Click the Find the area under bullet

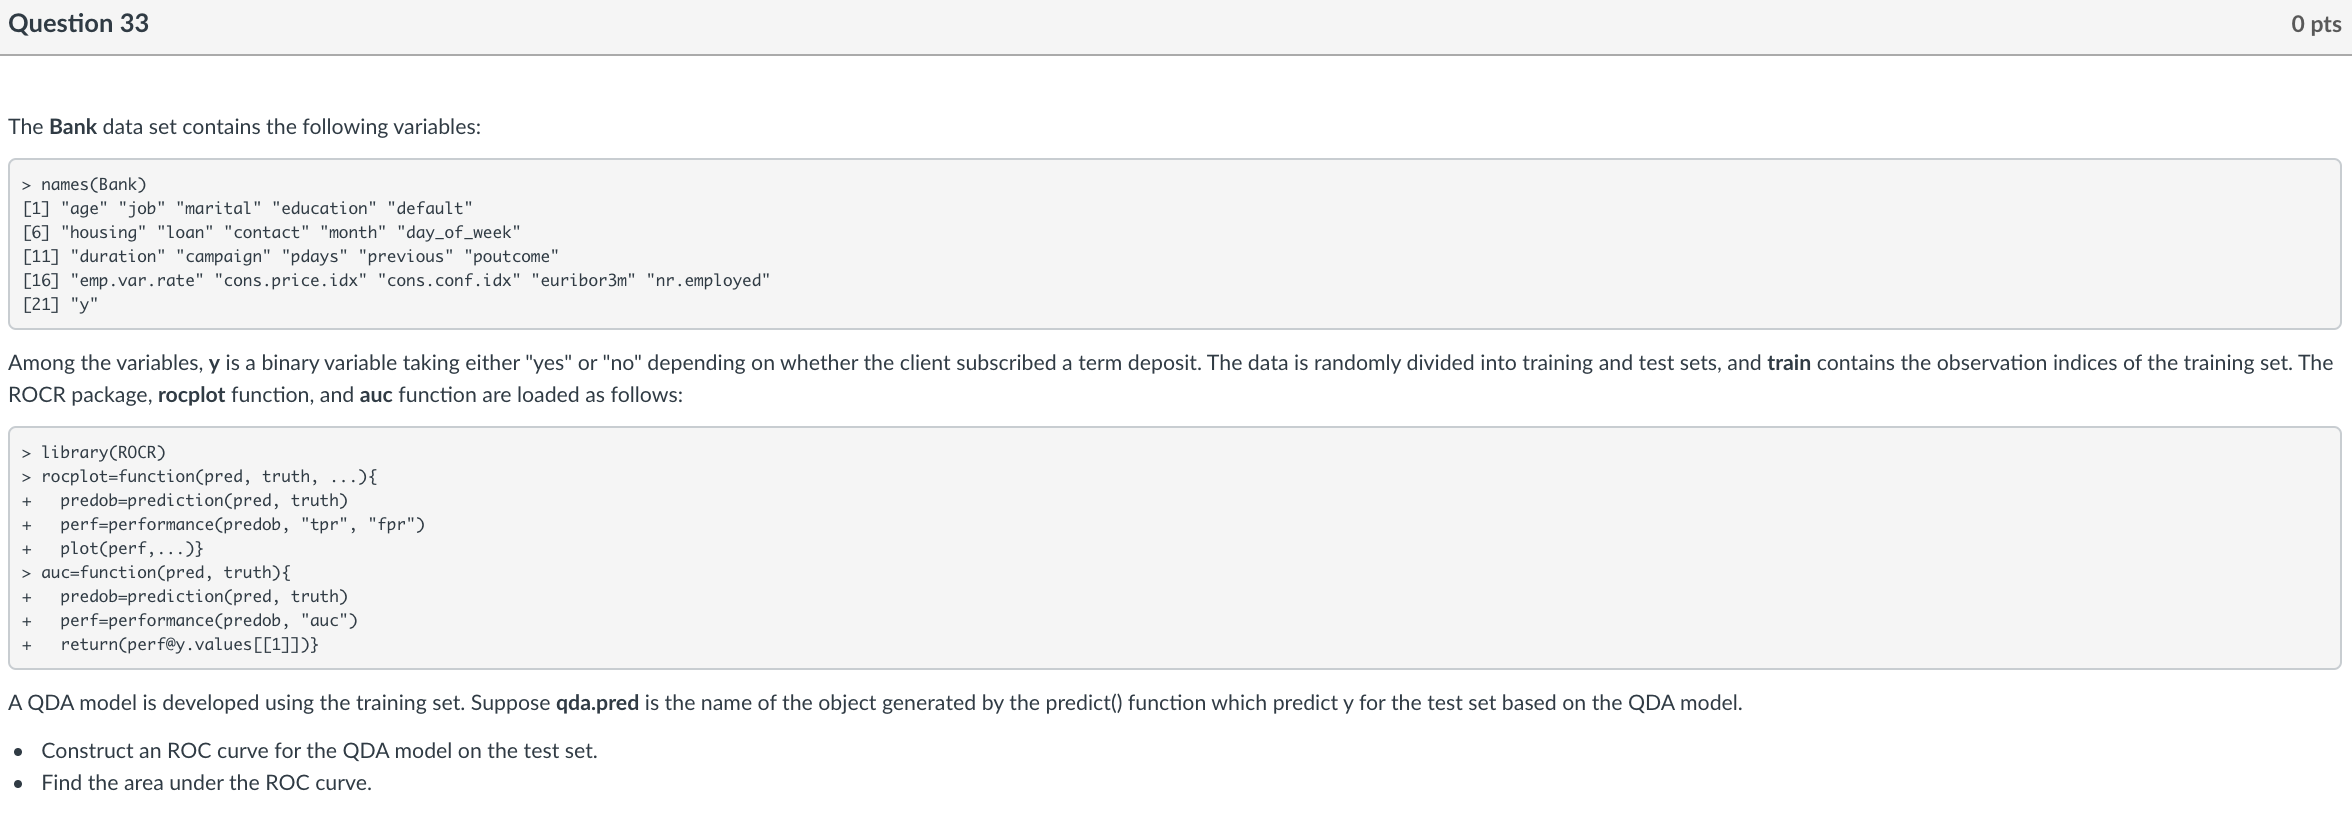point(206,783)
